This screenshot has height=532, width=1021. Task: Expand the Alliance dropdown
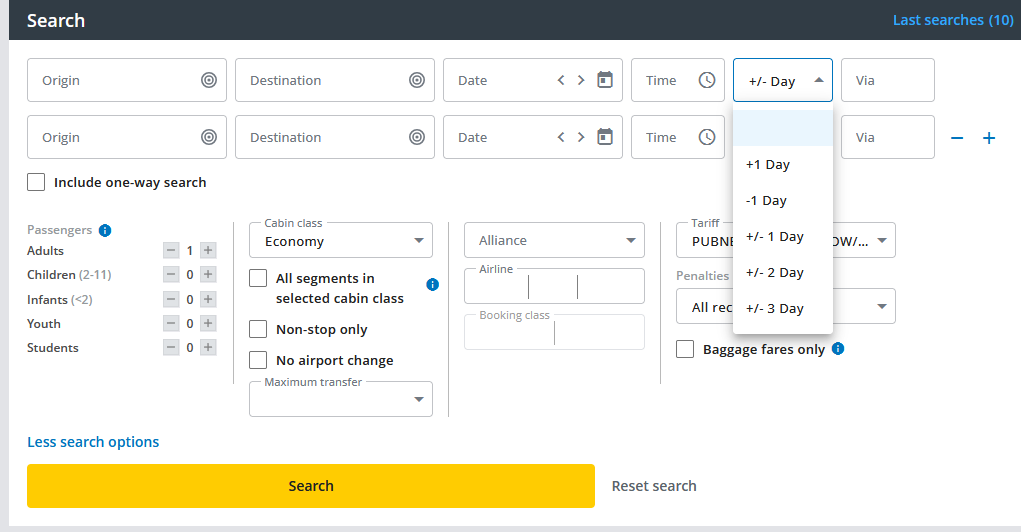click(554, 241)
